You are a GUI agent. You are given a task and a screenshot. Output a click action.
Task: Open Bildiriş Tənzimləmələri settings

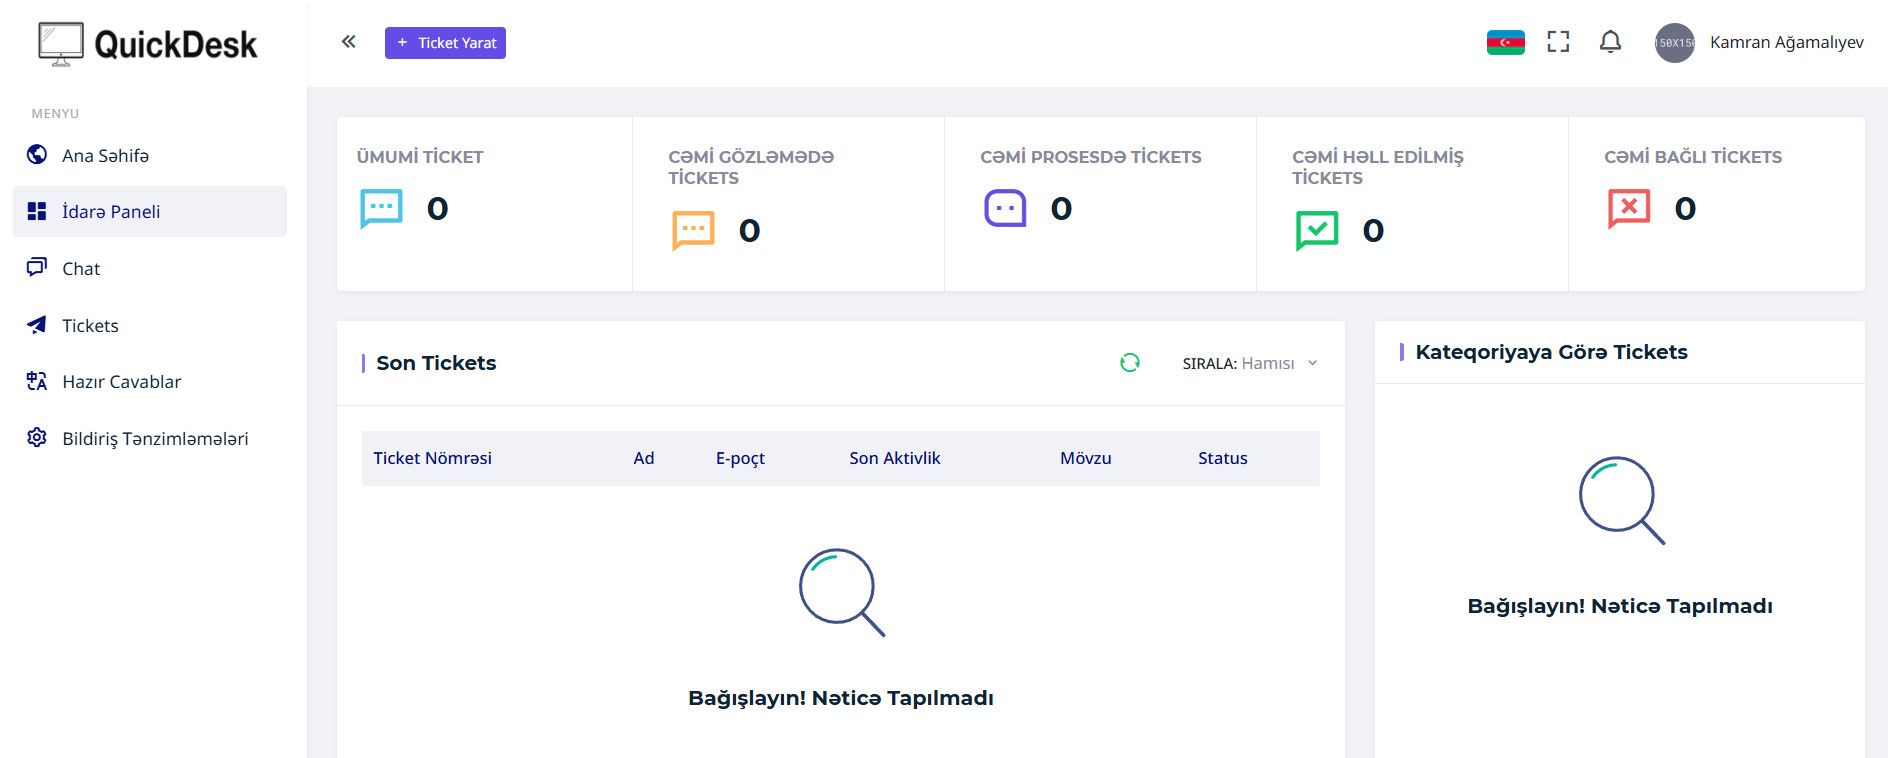click(x=155, y=438)
